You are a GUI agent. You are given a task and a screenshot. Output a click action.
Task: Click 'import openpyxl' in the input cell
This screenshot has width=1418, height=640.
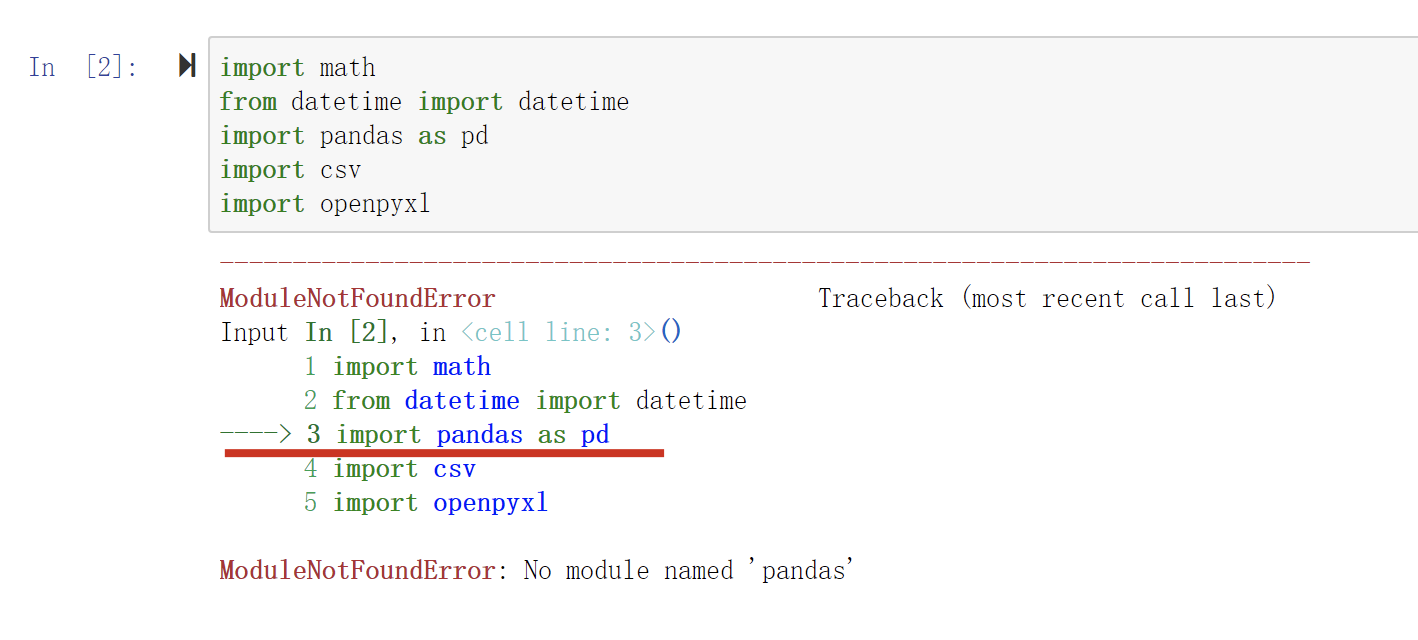click(x=325, y=204)
